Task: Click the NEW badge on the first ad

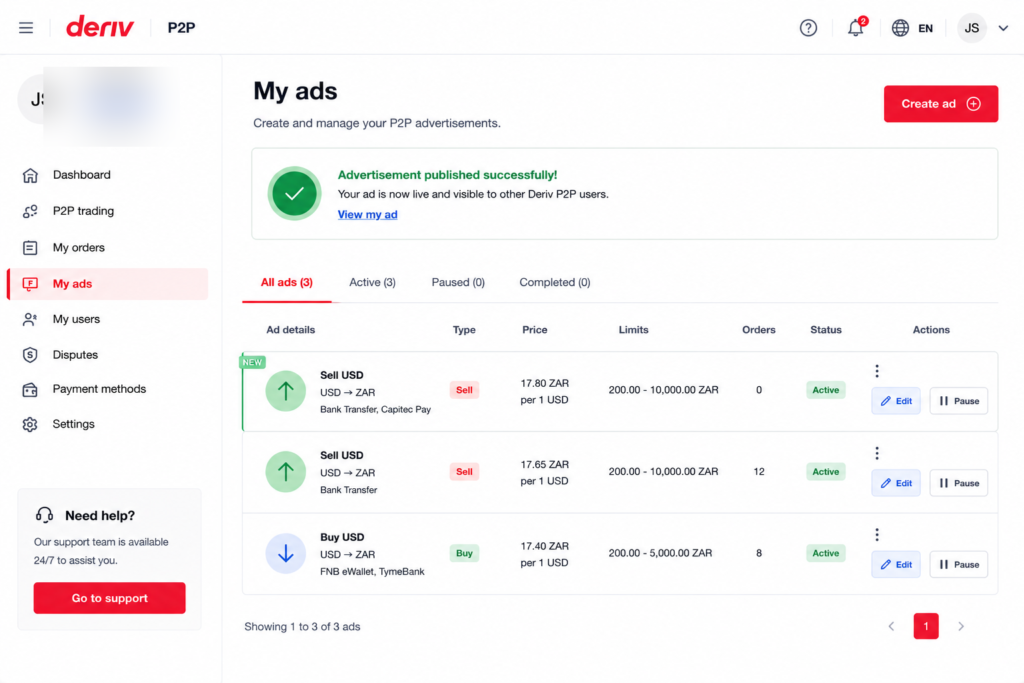Action: (253, 362)
